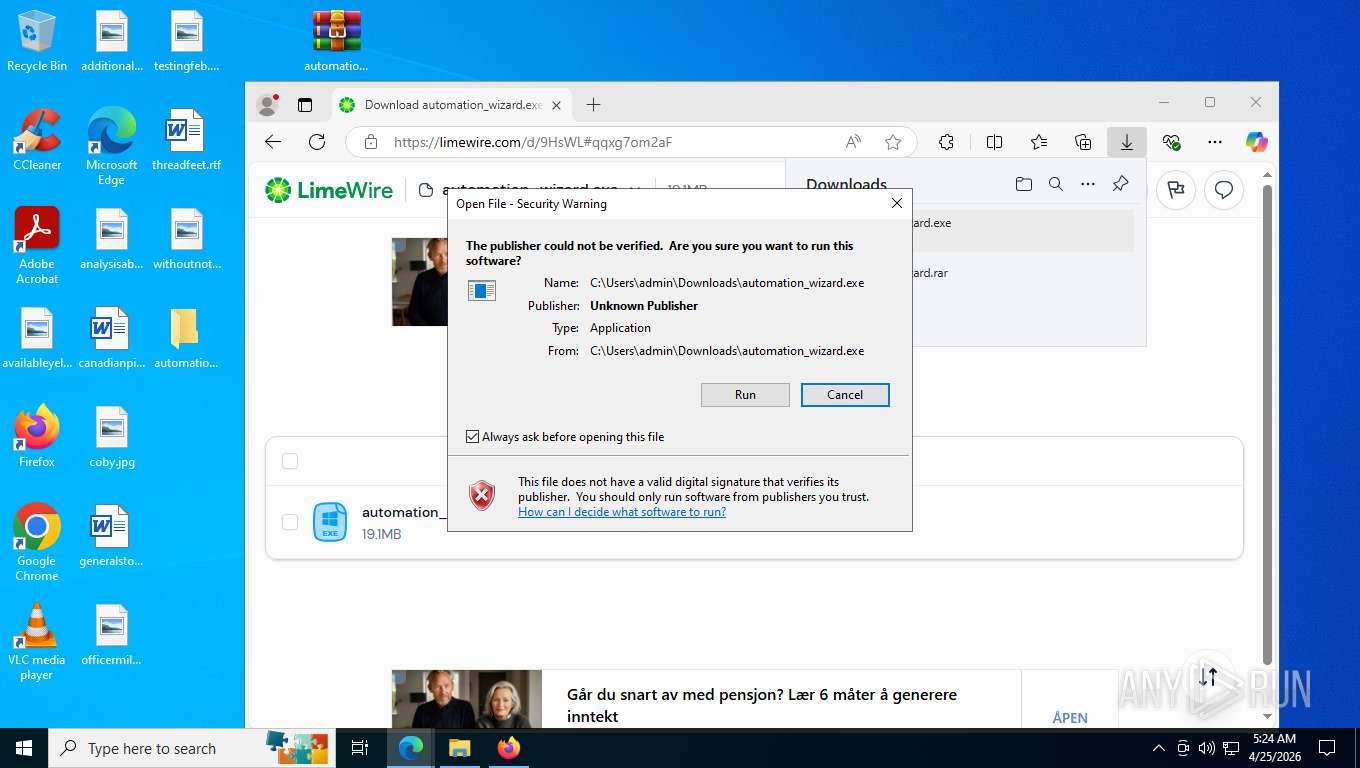This screenshot has height=768, width=1360.
Task: Show hidden tray icons chevron
Action: [1159, 748]
